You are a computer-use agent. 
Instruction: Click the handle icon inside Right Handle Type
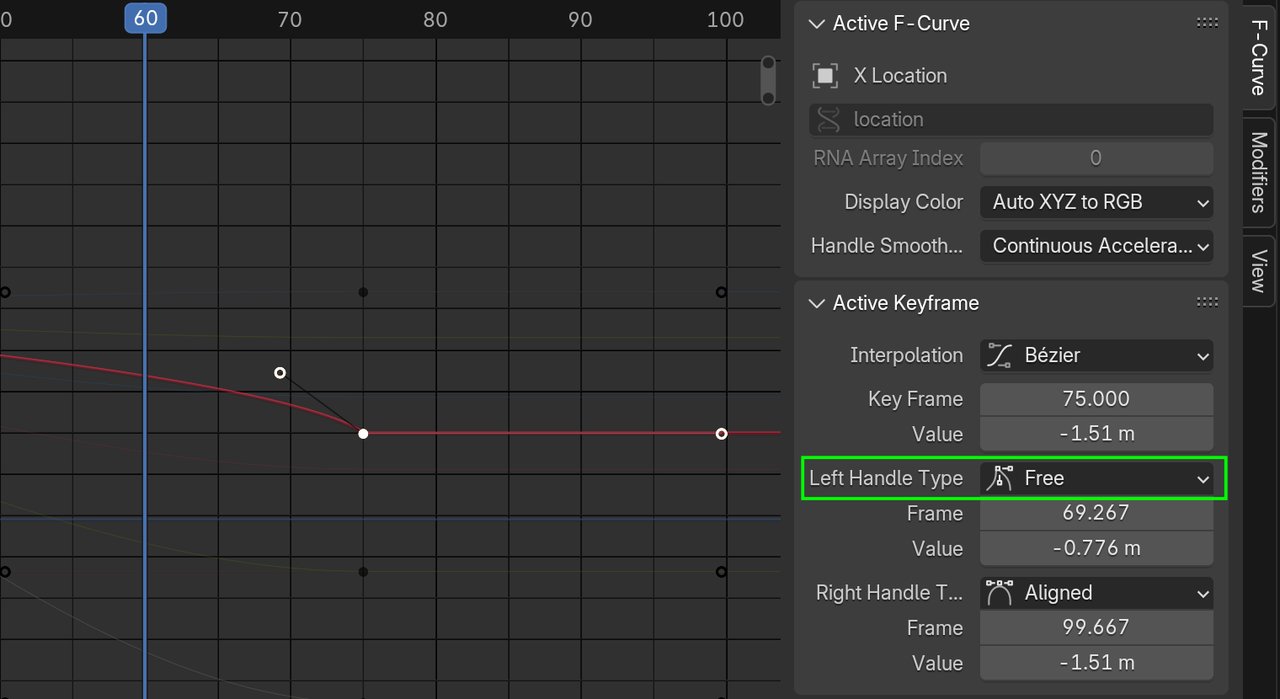999,592
